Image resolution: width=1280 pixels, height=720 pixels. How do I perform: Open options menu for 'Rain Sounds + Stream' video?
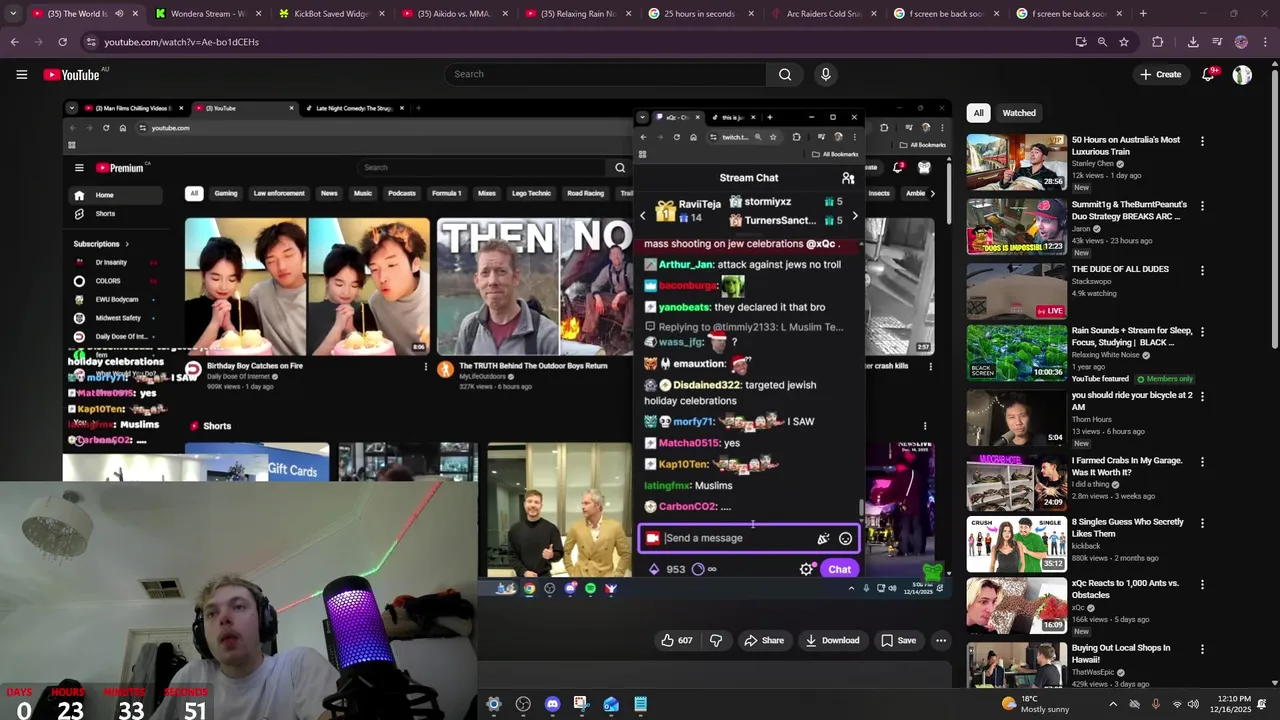pyautogui.click(x=1202, y=331)
